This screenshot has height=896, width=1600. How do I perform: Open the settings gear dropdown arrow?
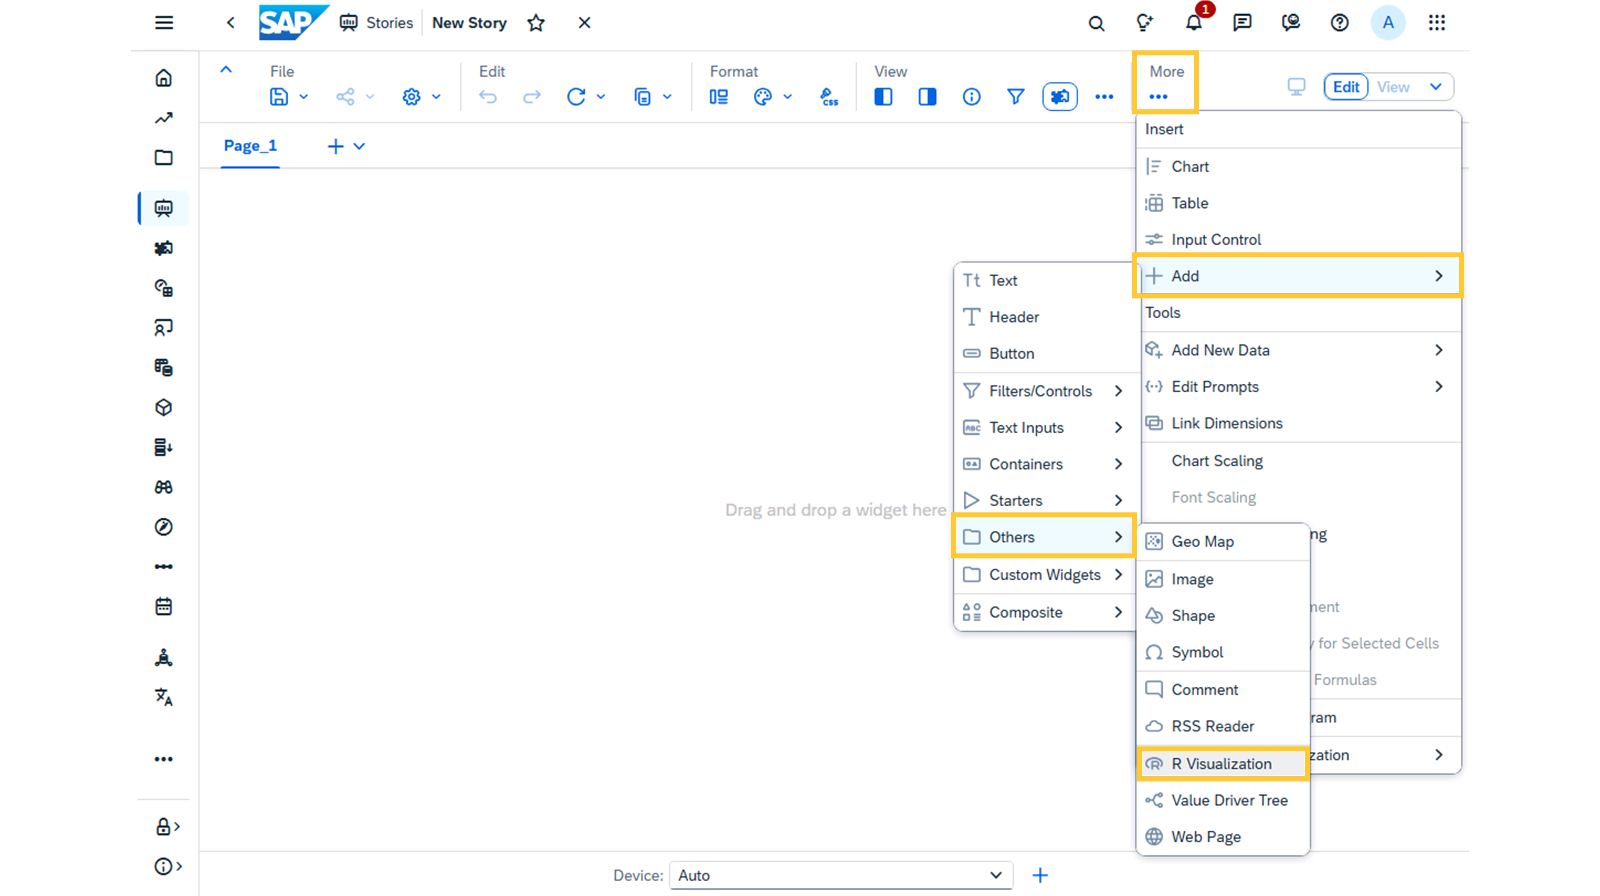(437, 97)
